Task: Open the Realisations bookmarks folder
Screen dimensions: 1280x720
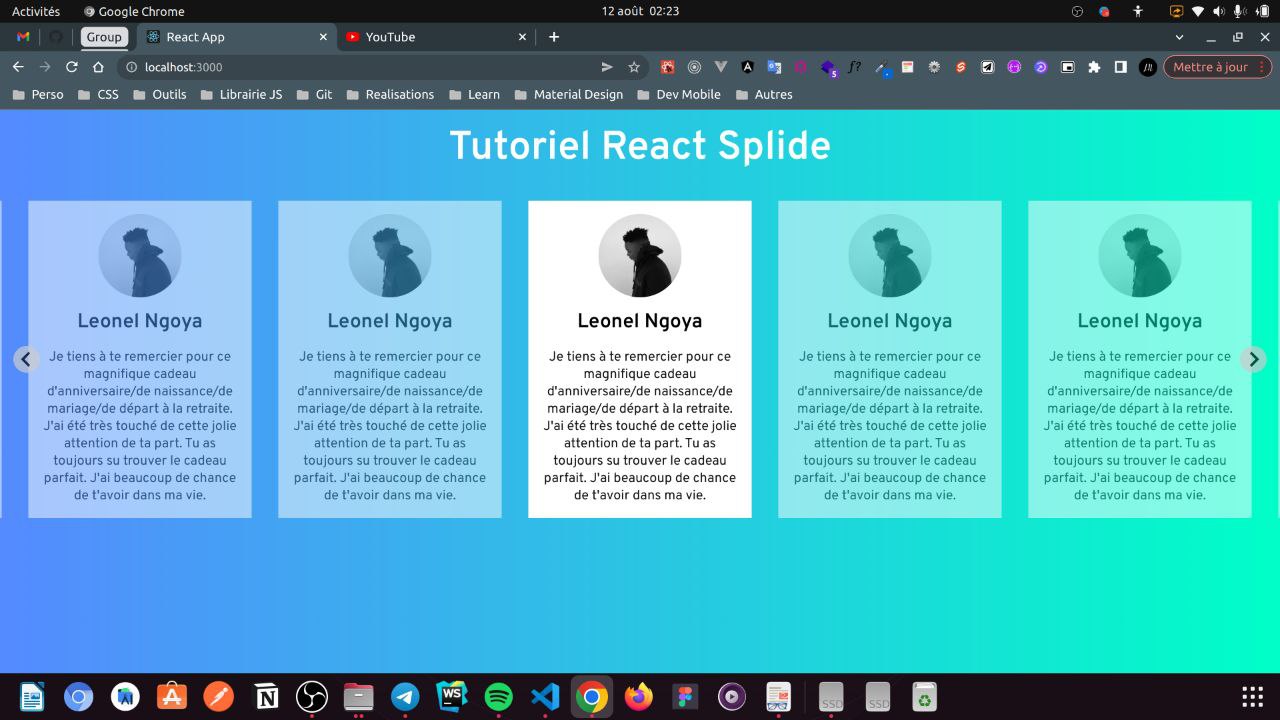Action: [390, 94]
